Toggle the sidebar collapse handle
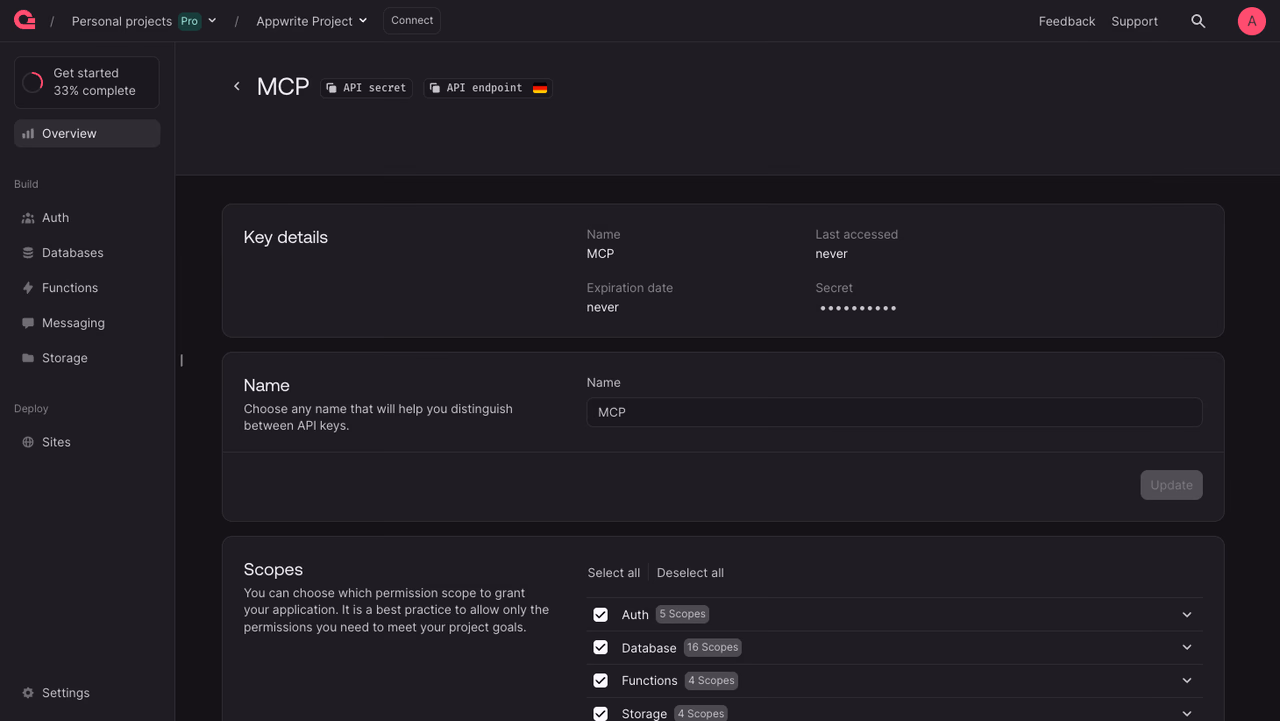The height and width of the screenshot is (721, 1280). pos(181,360)
